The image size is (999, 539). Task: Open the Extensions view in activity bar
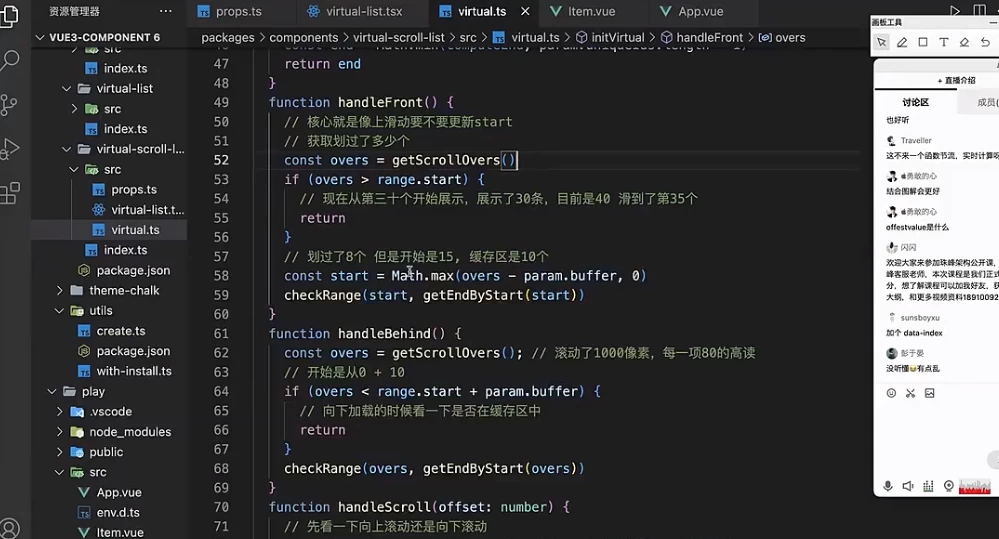point(10,191)
